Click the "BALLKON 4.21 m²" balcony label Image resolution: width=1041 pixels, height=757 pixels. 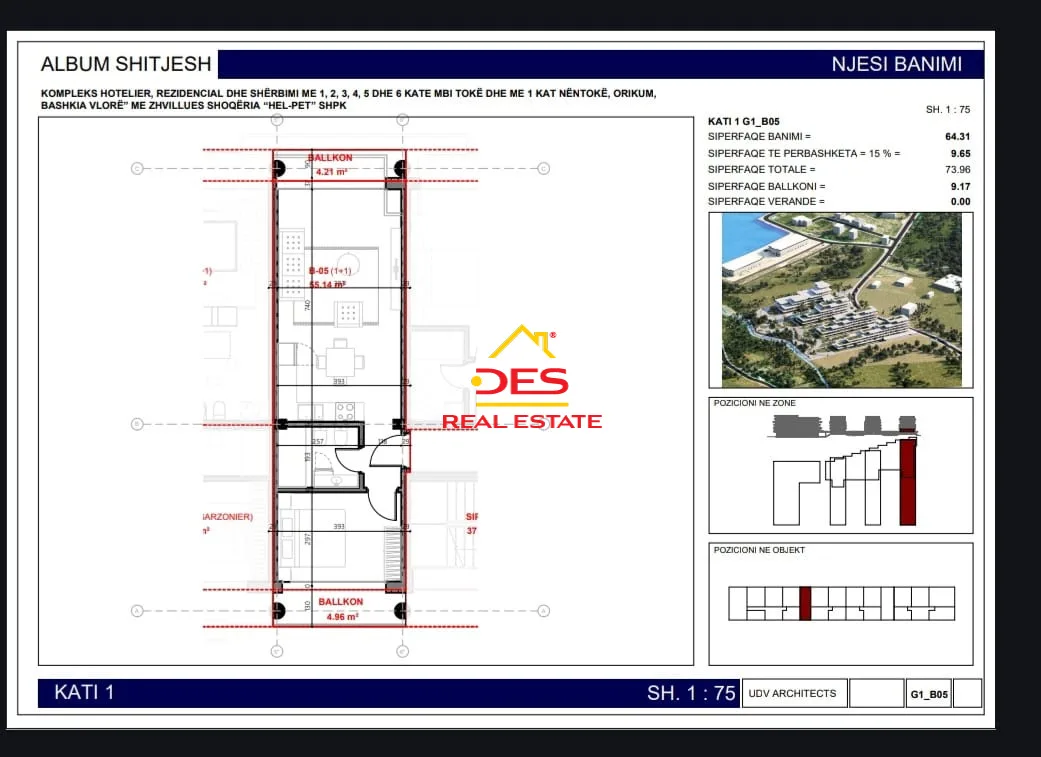[x=330, y=165]
